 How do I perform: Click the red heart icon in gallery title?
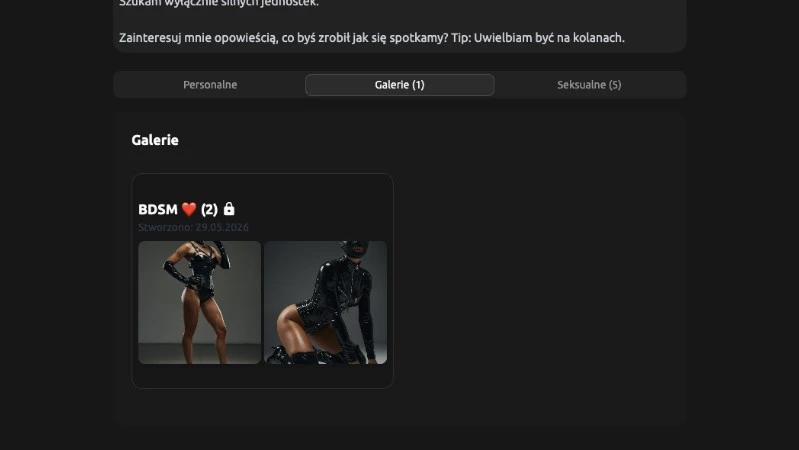coord(189,209)
